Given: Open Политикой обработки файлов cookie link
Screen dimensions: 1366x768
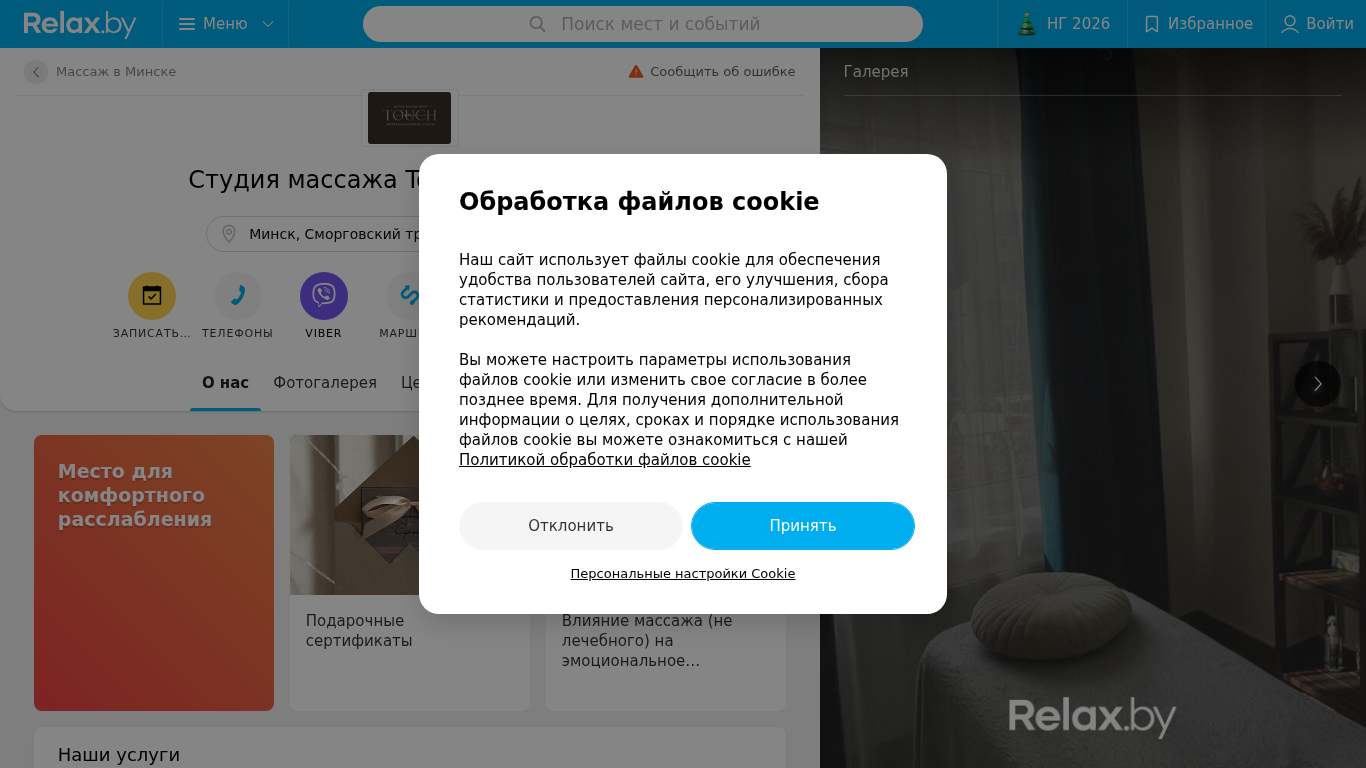Looking at the screenshot, I should (605, 460).
